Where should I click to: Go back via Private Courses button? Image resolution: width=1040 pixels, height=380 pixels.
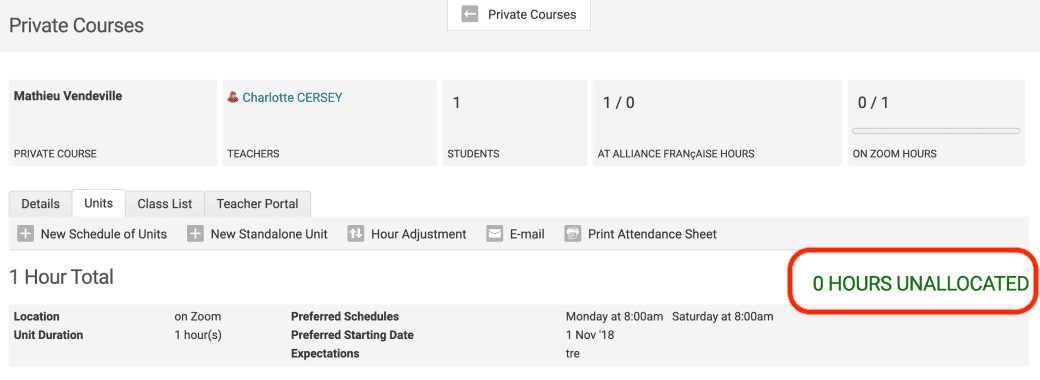pos(519,15)
